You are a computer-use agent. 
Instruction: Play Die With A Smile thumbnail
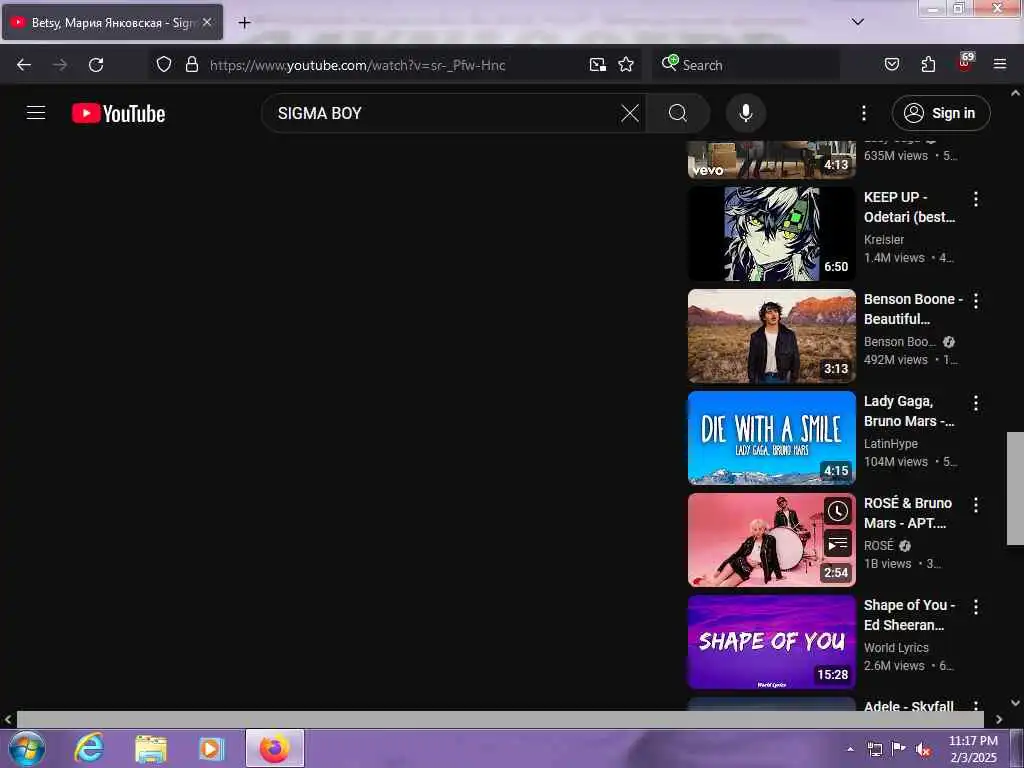(x=771, y=438)
